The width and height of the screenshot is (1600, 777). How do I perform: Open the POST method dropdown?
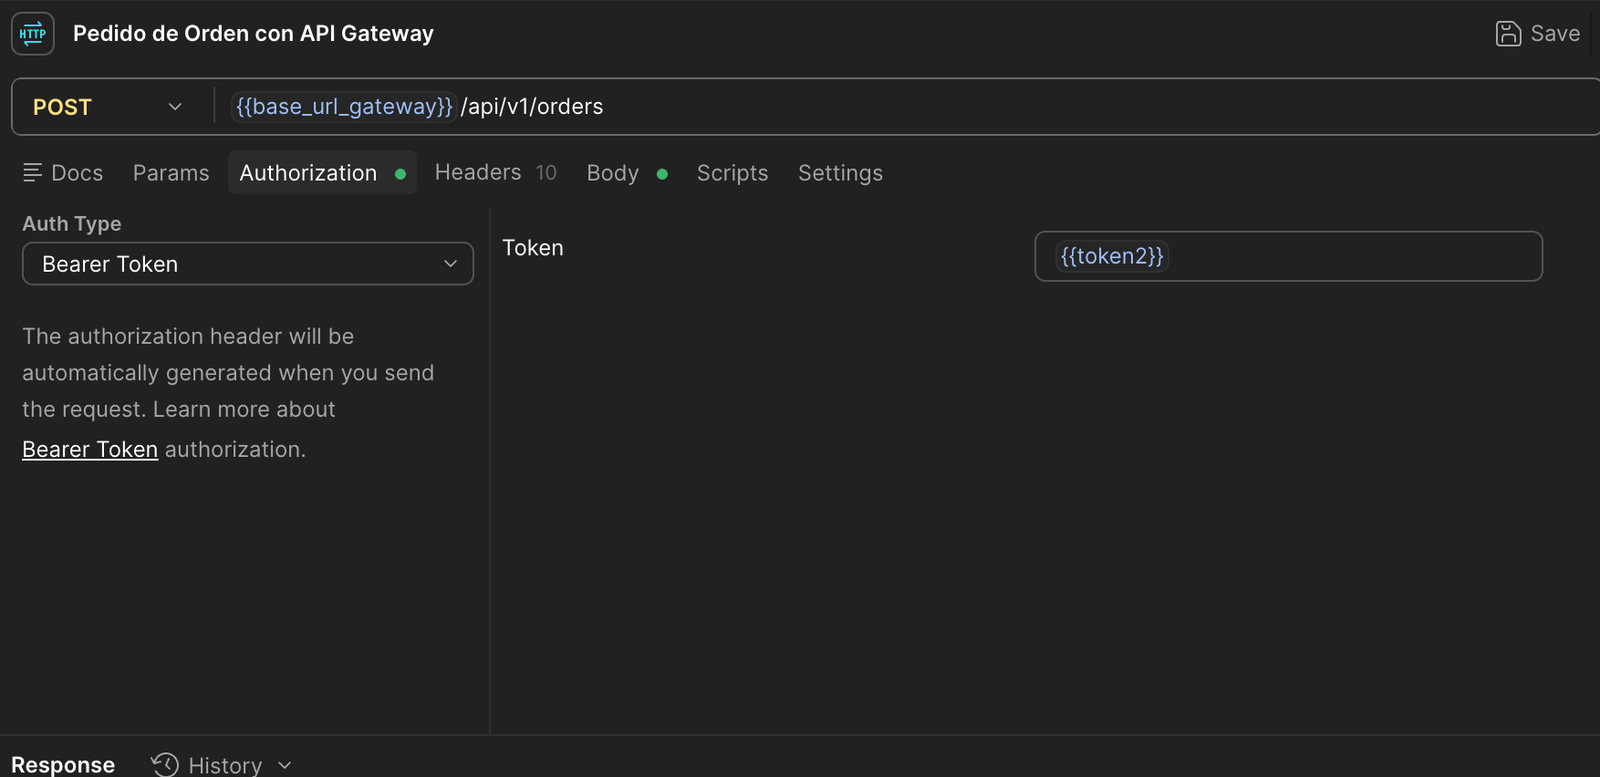(107, 107)
